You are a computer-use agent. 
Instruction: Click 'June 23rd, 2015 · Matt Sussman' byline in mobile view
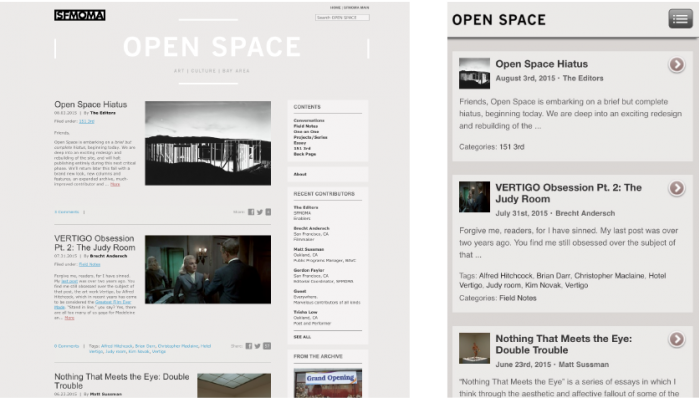552,365
